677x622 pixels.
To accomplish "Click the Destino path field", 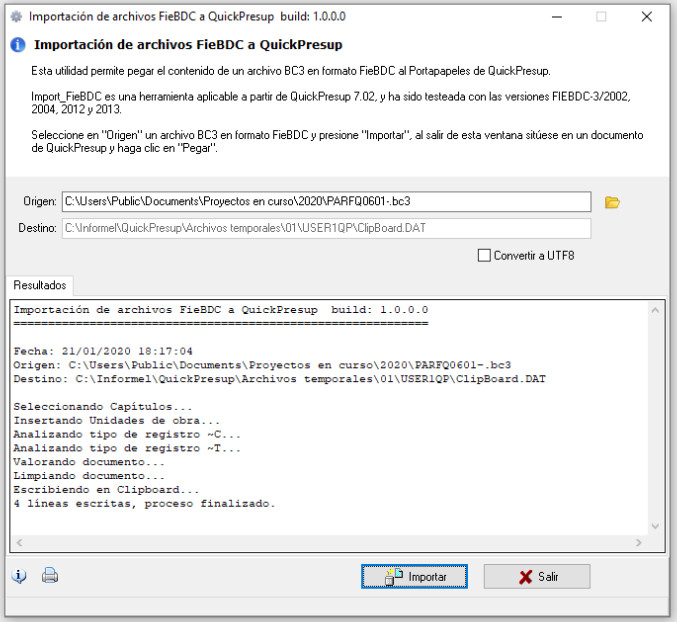I will (x=326, y=228).
